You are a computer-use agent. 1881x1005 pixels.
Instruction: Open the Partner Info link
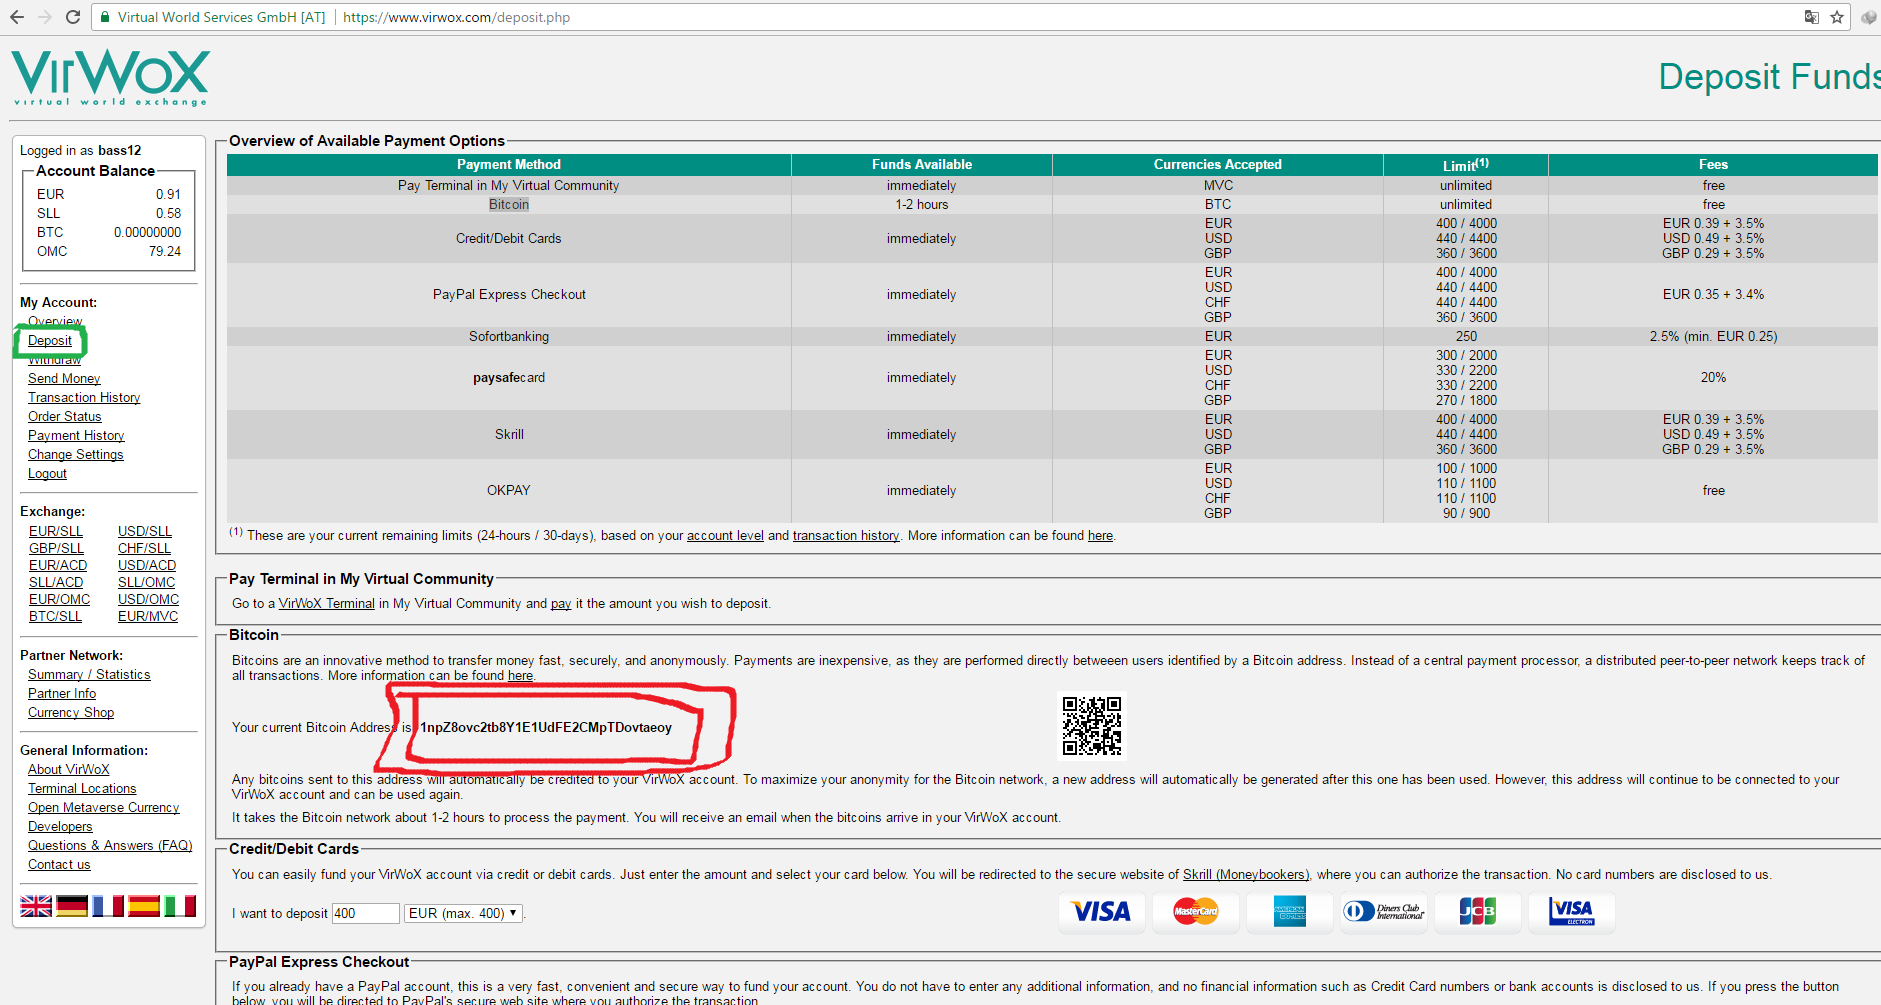click(62, 693)
